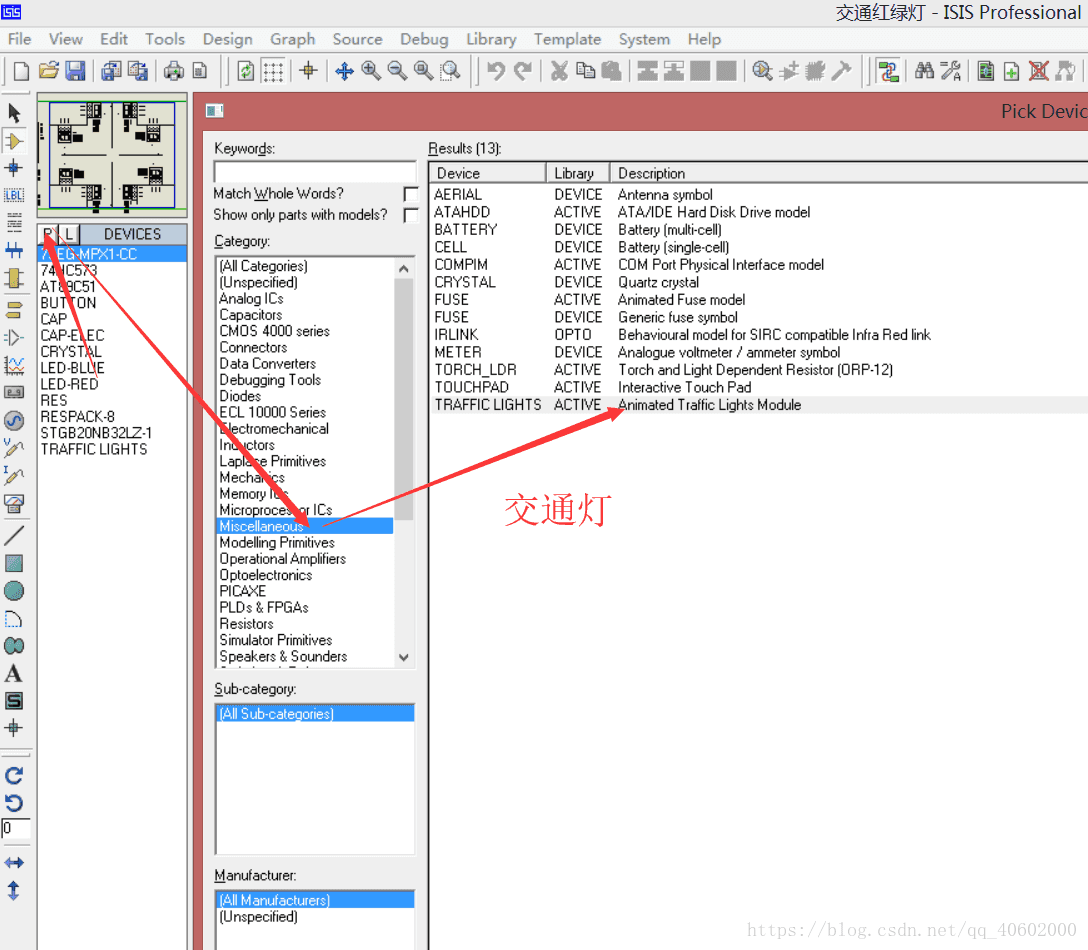Save the design with the floppy disk icon

(75, 71)
